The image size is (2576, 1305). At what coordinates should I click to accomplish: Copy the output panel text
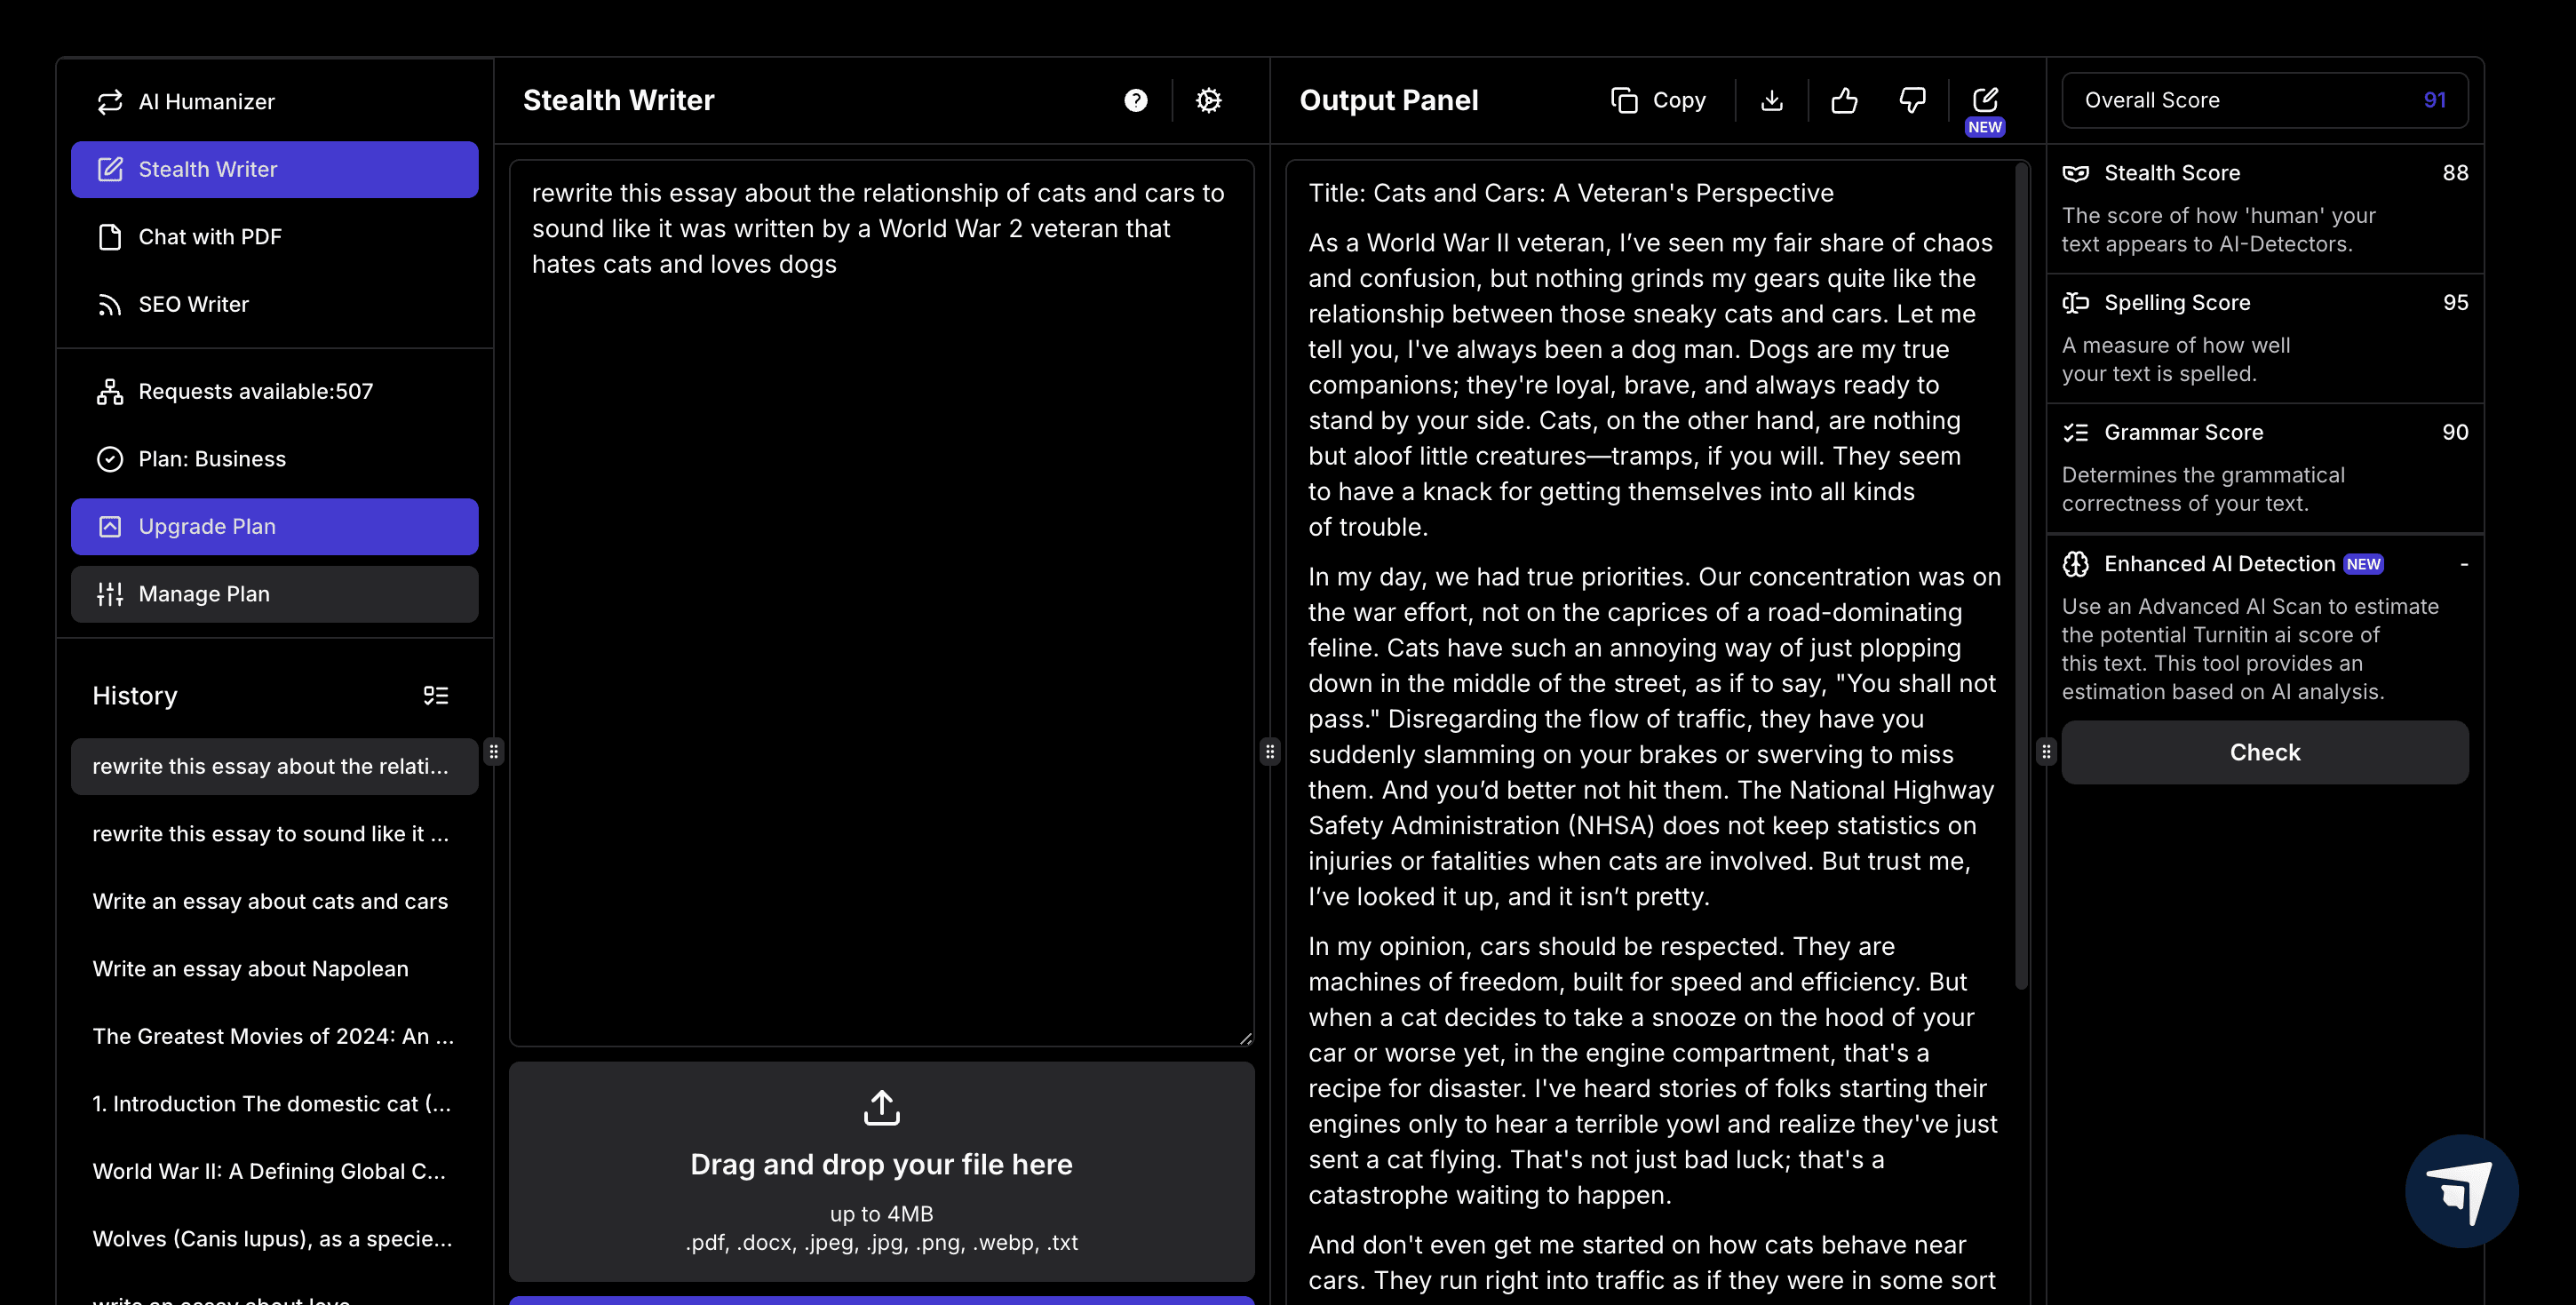[1658, 100]
